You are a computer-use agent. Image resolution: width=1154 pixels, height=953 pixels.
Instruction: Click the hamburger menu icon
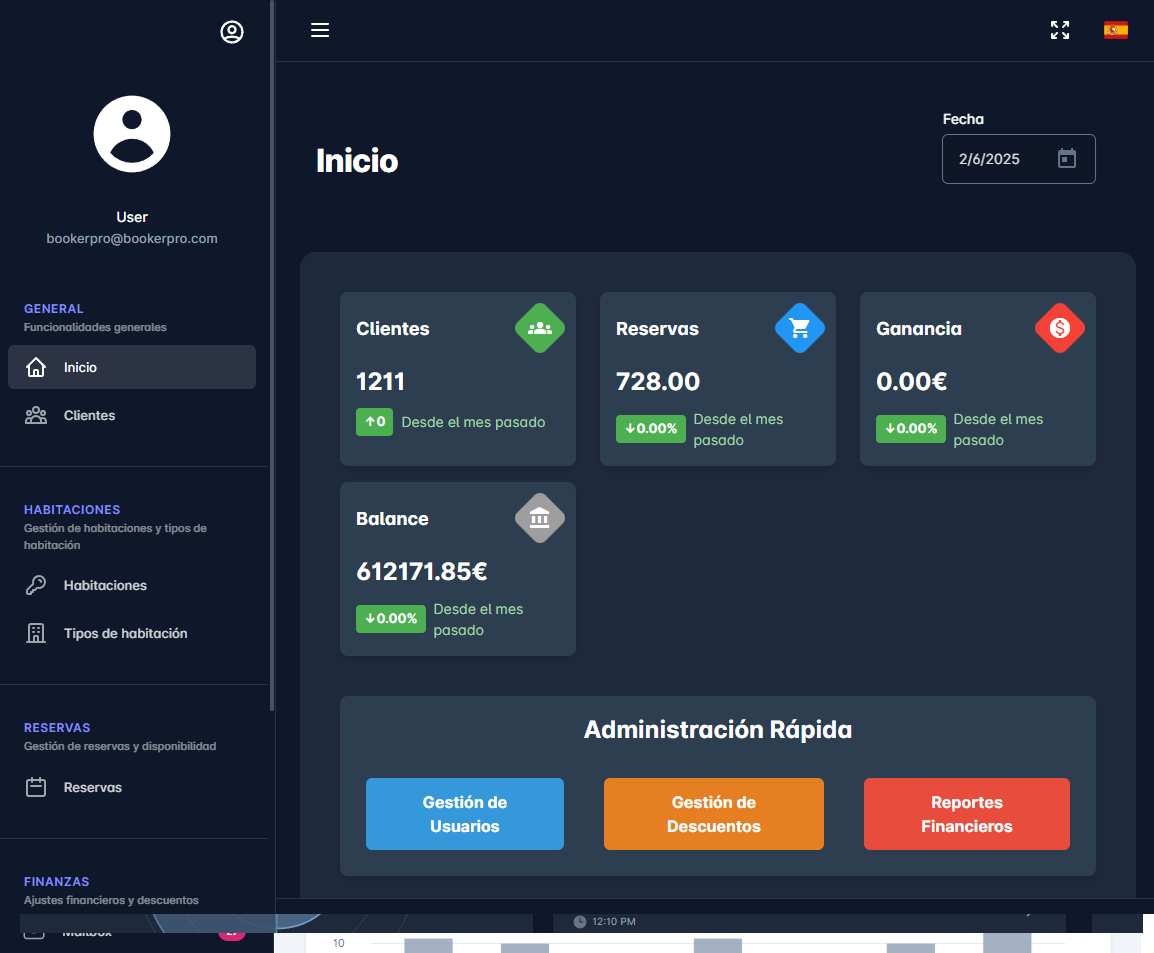320,30
